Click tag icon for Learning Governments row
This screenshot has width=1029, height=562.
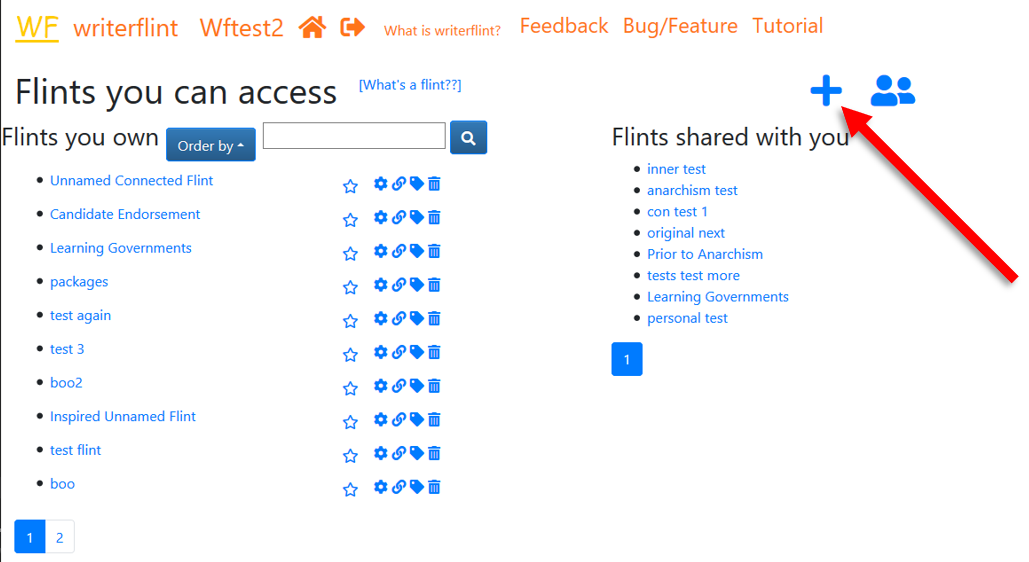point(416,251)
